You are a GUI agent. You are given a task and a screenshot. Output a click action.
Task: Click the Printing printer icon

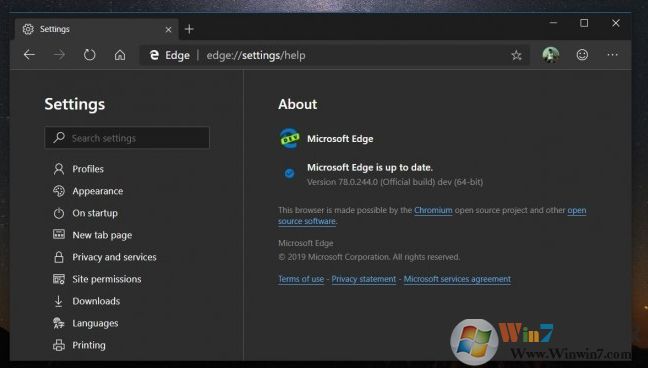point(59,345)
